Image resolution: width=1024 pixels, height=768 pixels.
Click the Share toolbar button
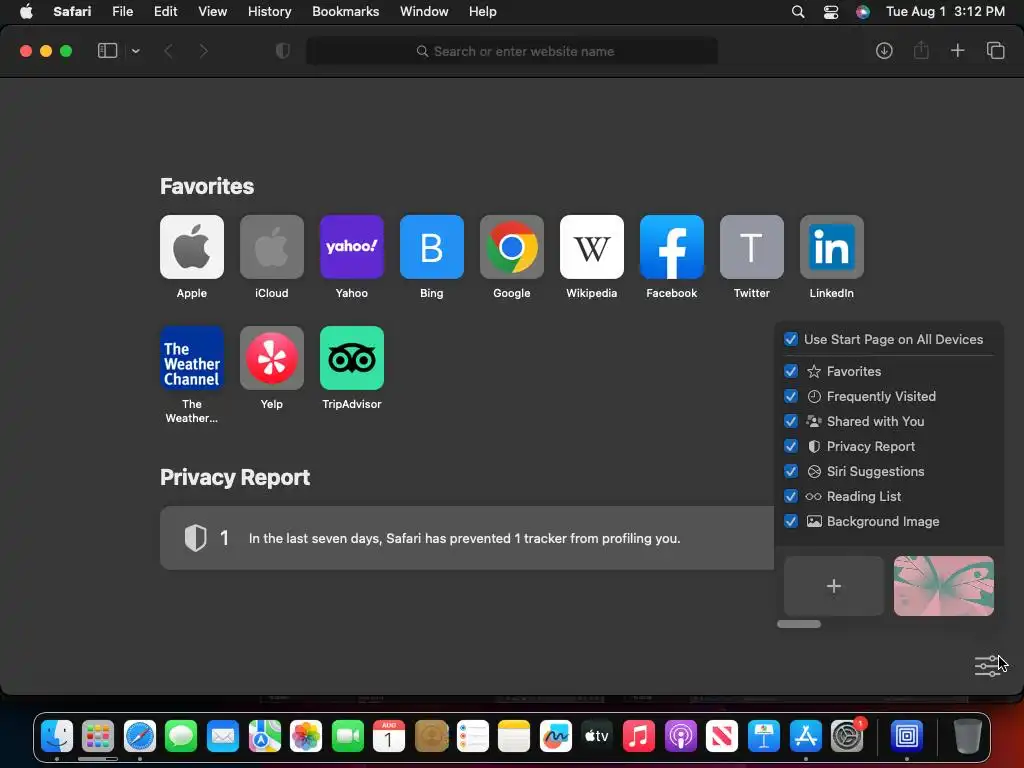point(921,50)
